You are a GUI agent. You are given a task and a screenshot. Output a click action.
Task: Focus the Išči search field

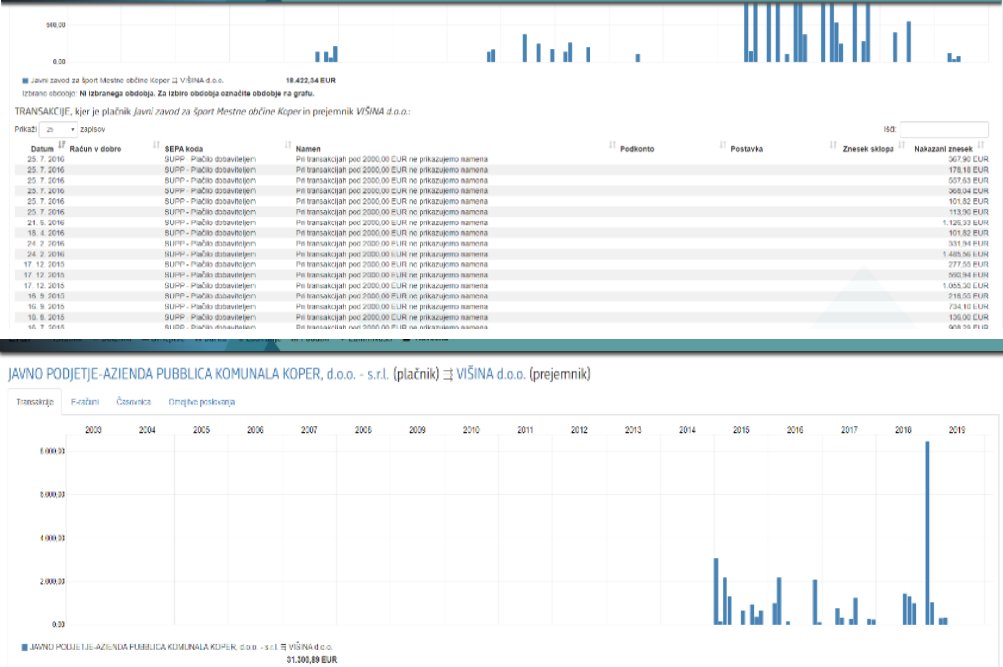(x=944, y=129)
